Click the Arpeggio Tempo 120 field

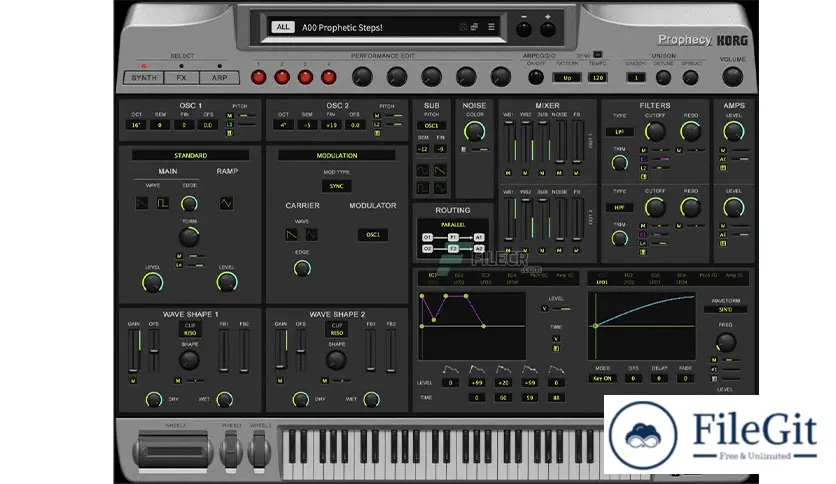point(598,78)
